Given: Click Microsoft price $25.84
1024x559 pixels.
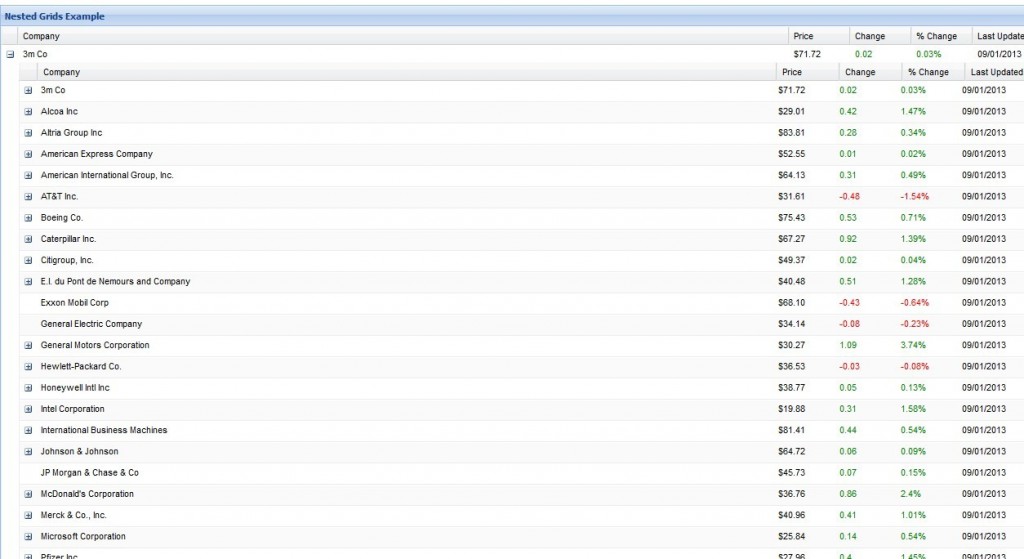Looking at the screenshot, I should coord(792,536).
